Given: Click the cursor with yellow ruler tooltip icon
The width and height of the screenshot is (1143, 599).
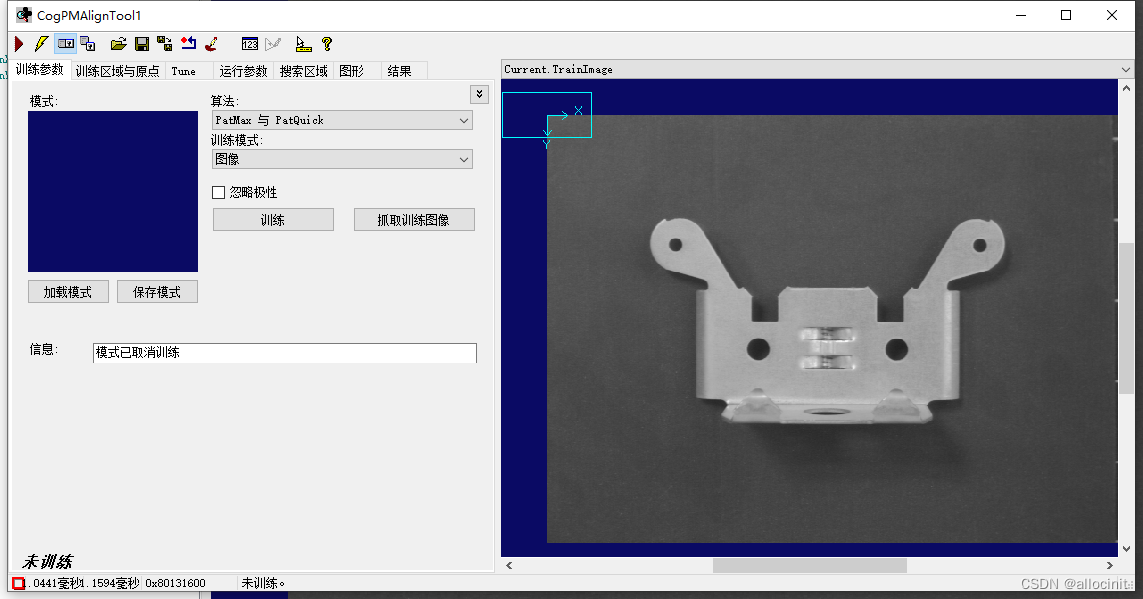Looking at the screenshot, I should point(303,44).
